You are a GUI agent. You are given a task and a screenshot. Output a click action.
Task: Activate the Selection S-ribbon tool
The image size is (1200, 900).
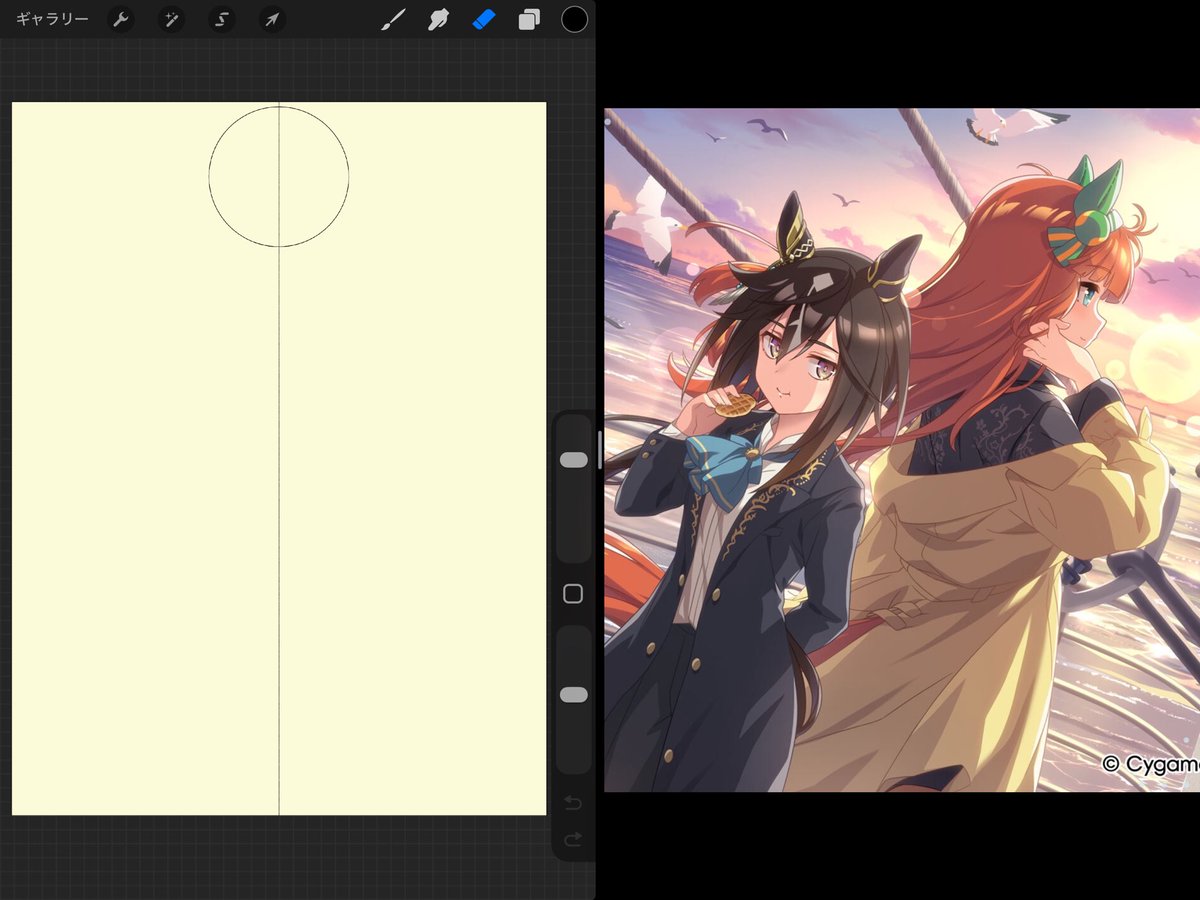pyautogui.click(x=221, y=19)
